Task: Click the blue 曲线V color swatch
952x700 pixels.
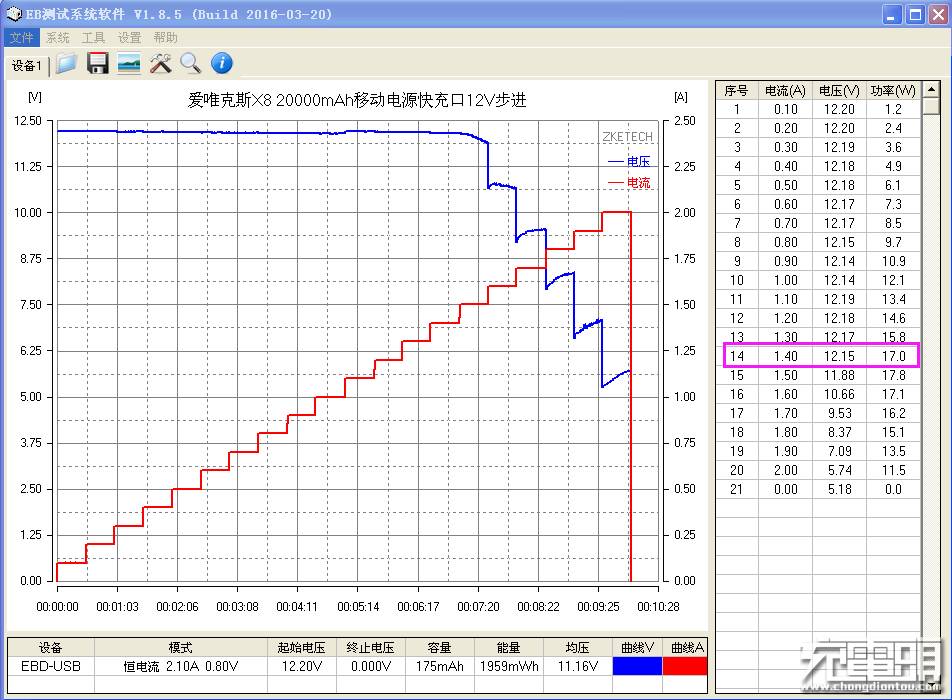Action: point(637,666)
